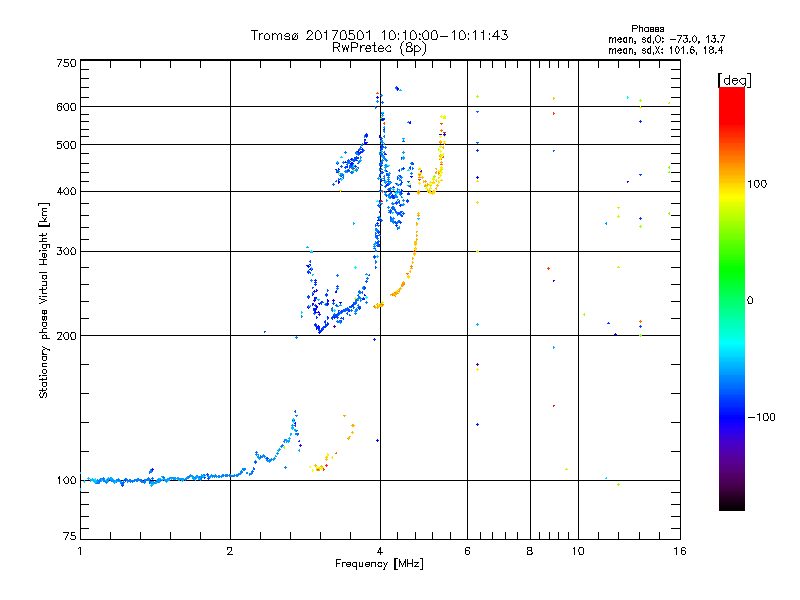This screenshot has width=800, height=600.
Task: Click the x-axis tick label "10"
Action: (578, 551)
